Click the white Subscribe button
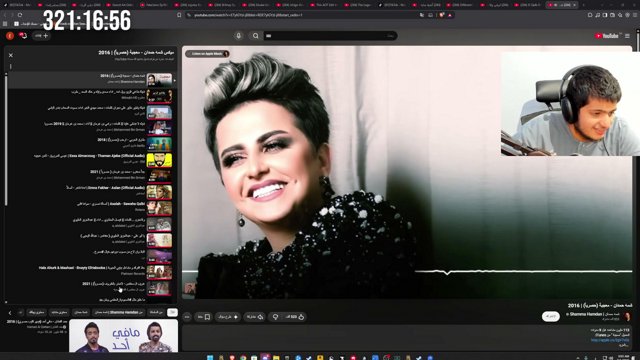This screenshot has height=360, width=640. (551, 316)
